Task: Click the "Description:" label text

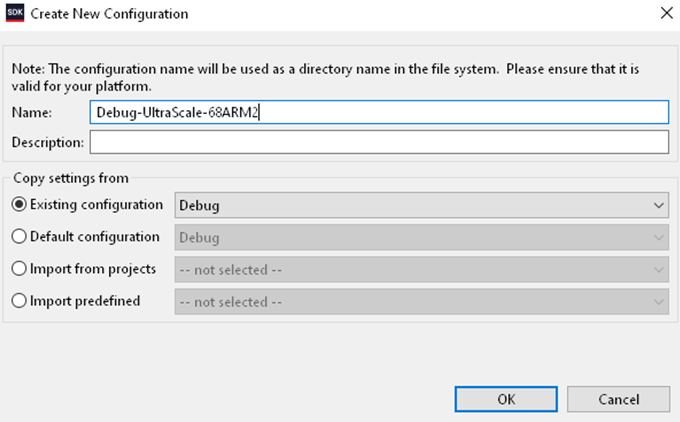Action: click(x=48, y=143)
